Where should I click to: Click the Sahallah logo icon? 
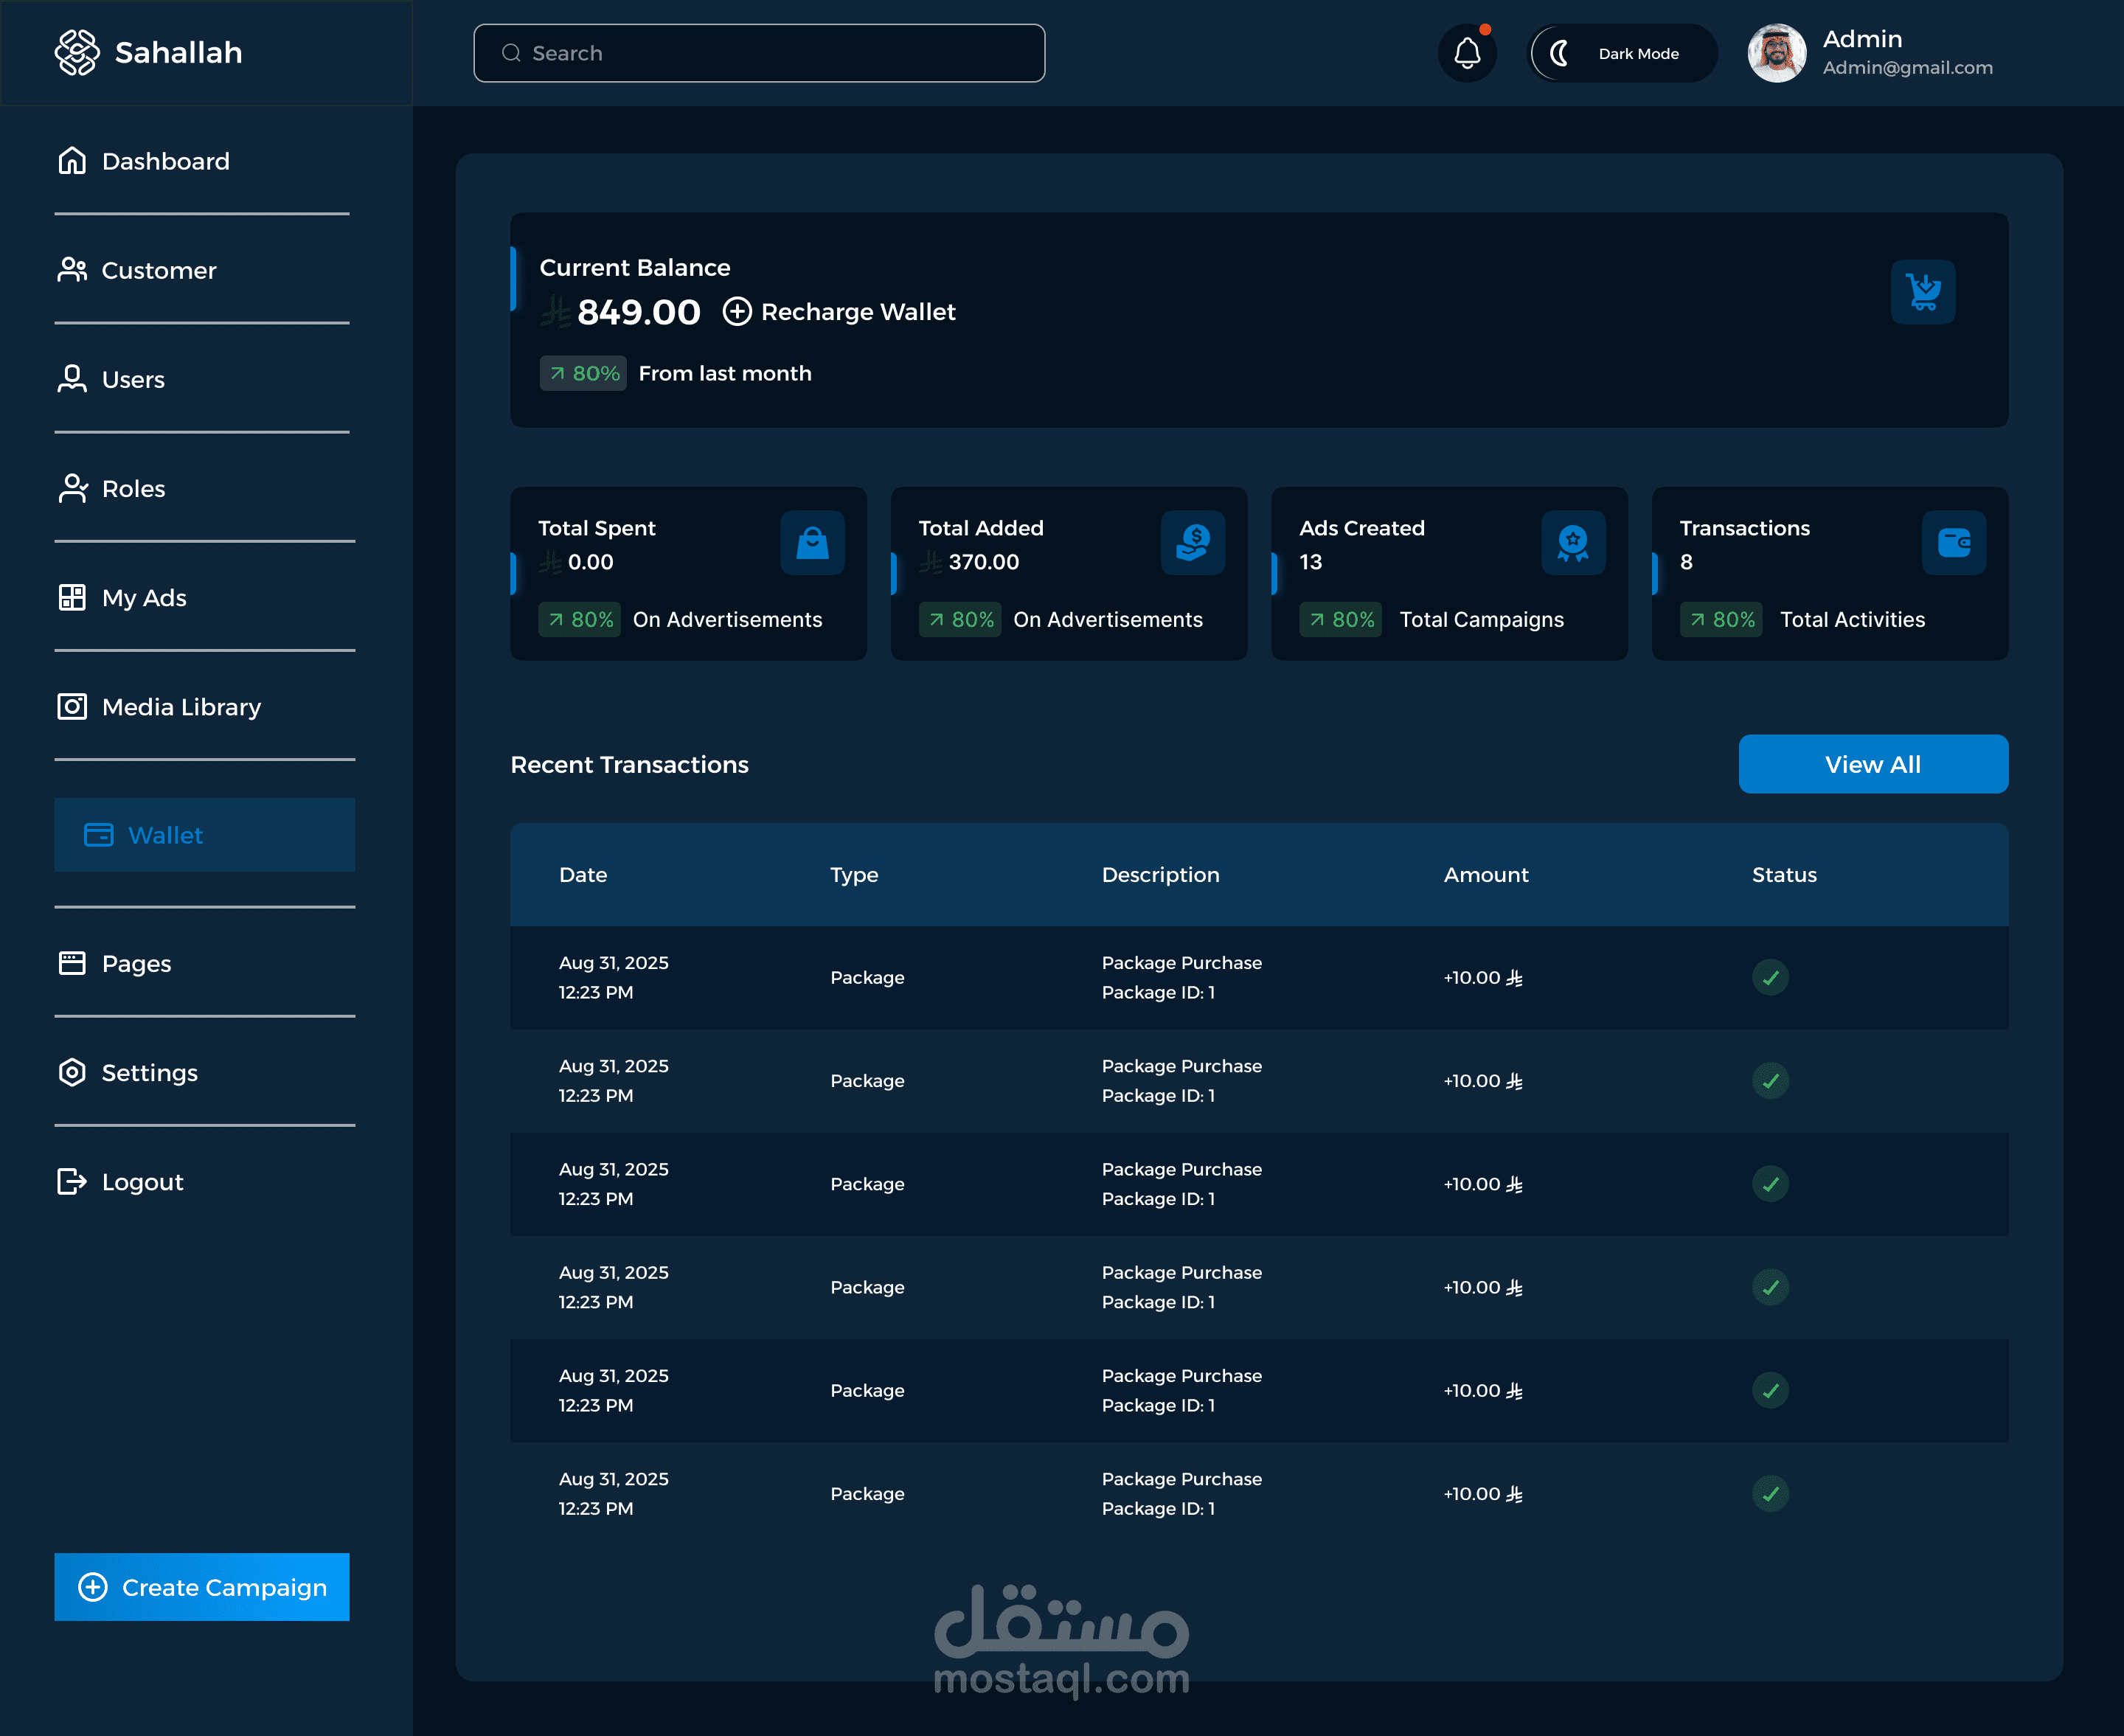77,52
